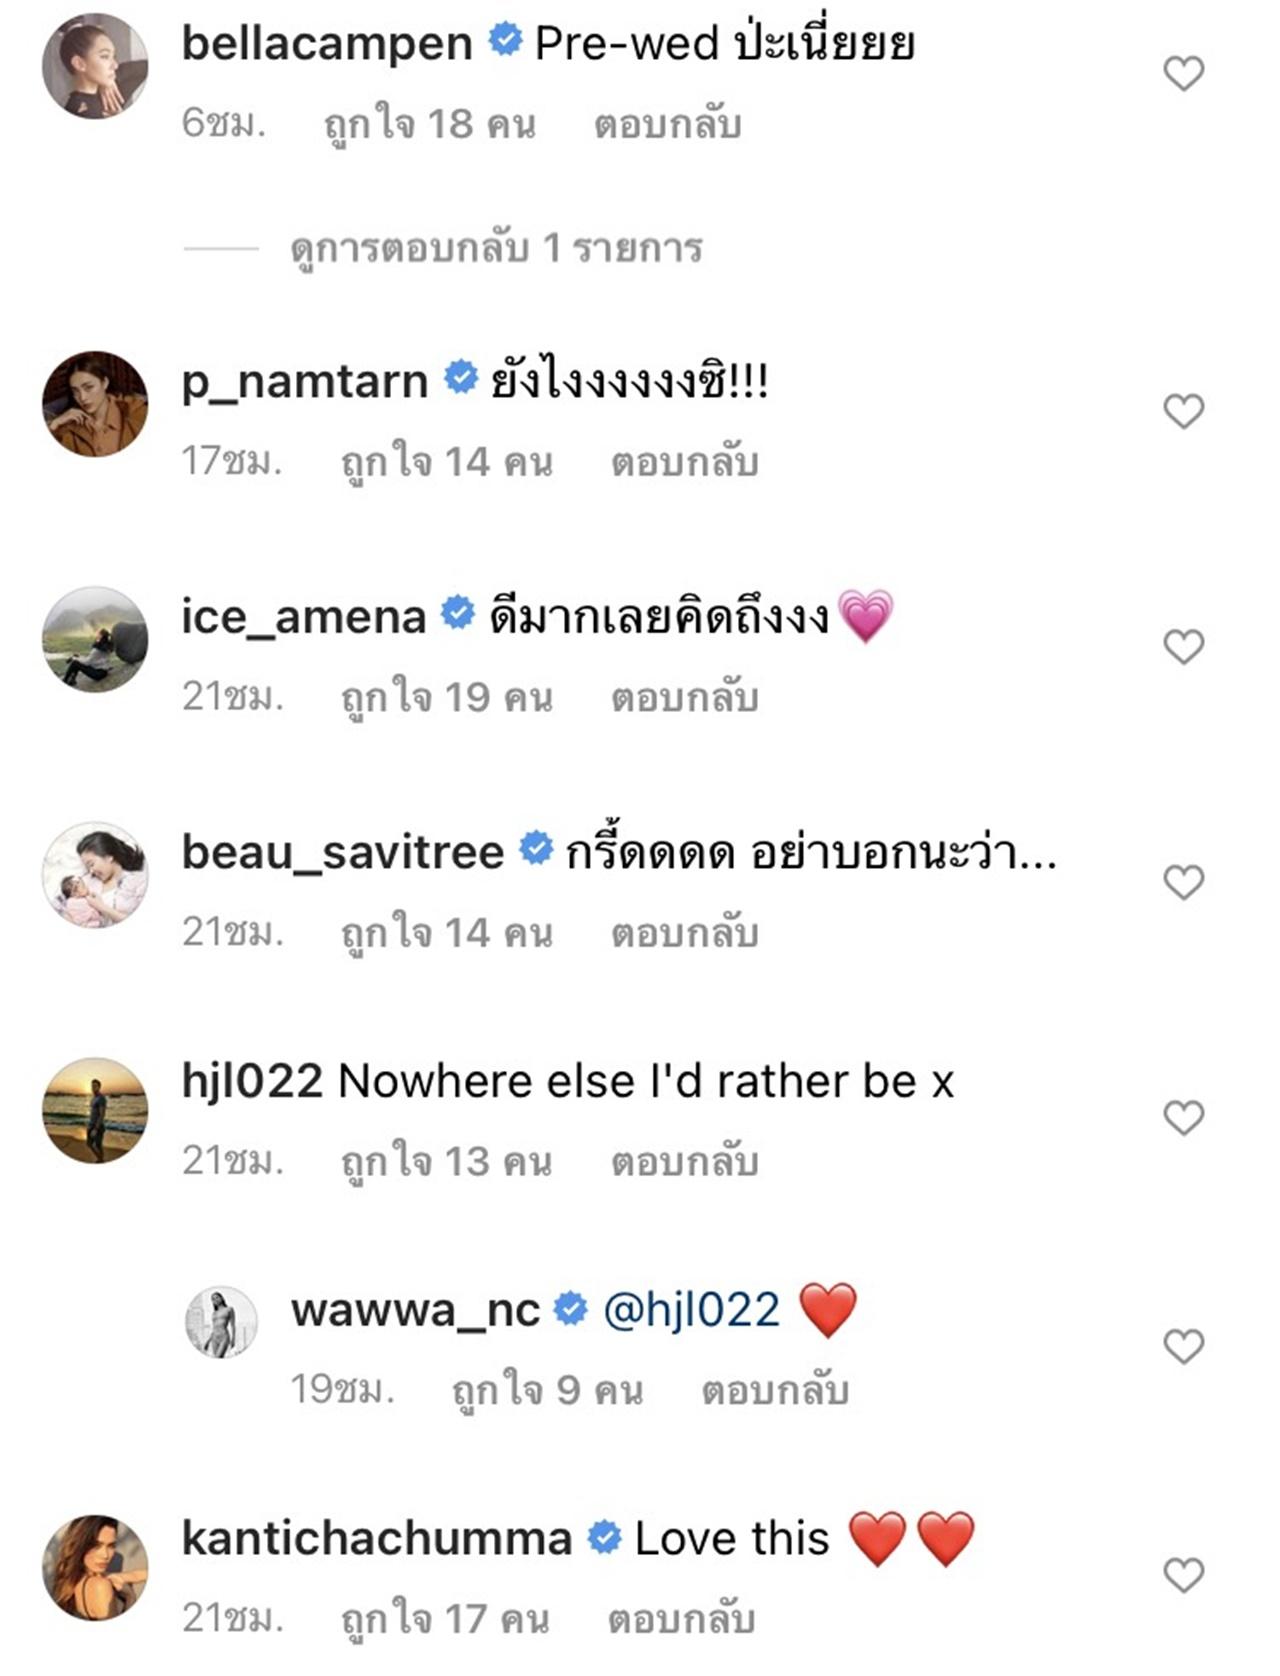Heart beau_savitree's comment
Image resolution: width=1280 pixels, height=1676 pixels.
1184,882
